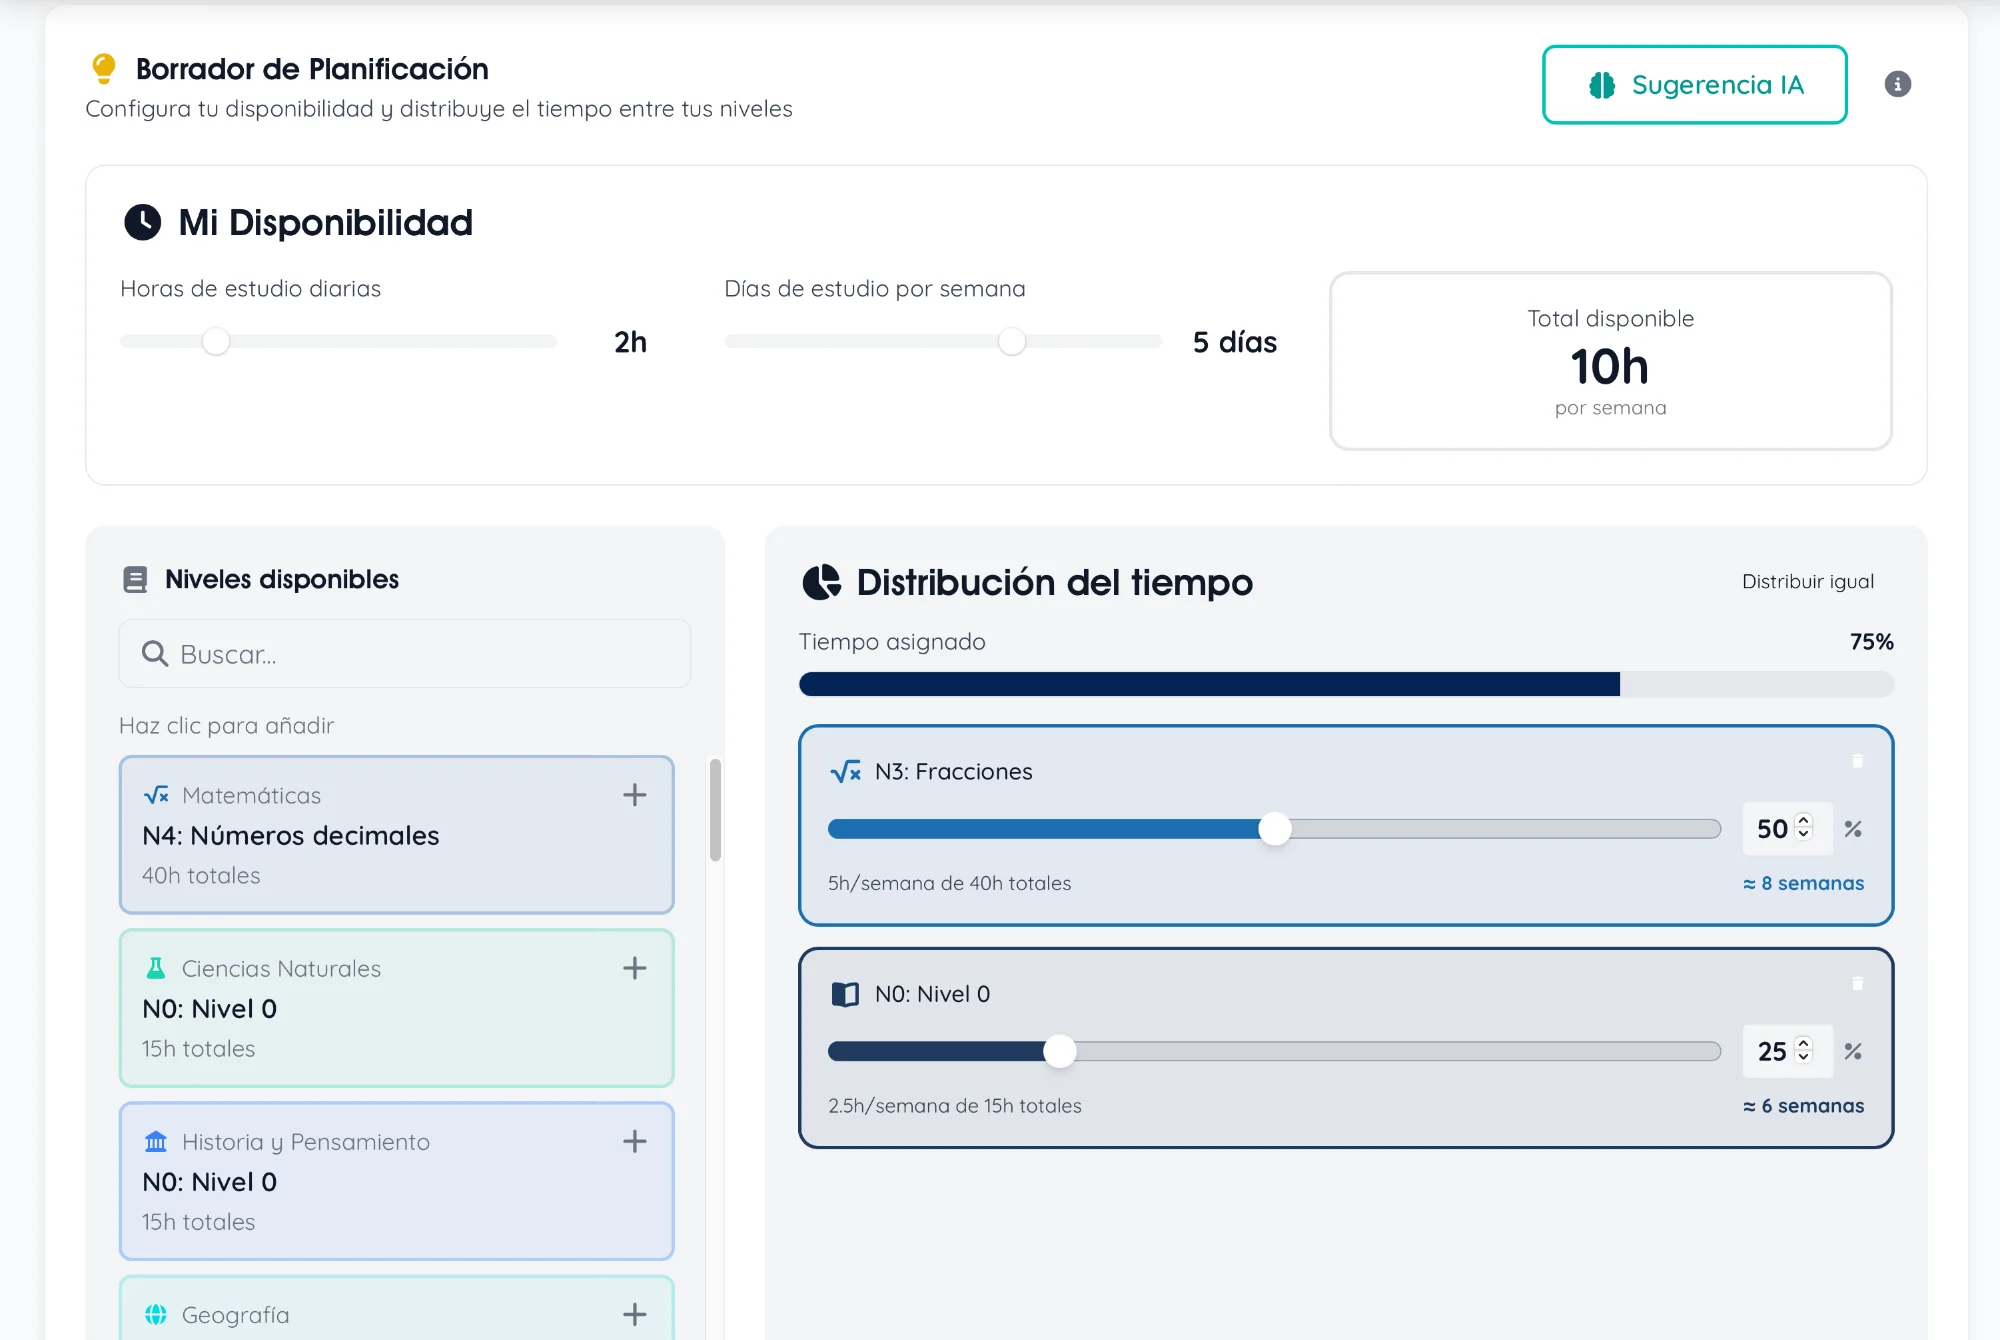Add Ciencias Naturales level with plus icon
Image resolution: width=2000 pixels, height=1340 pixels.
[634, 968]
